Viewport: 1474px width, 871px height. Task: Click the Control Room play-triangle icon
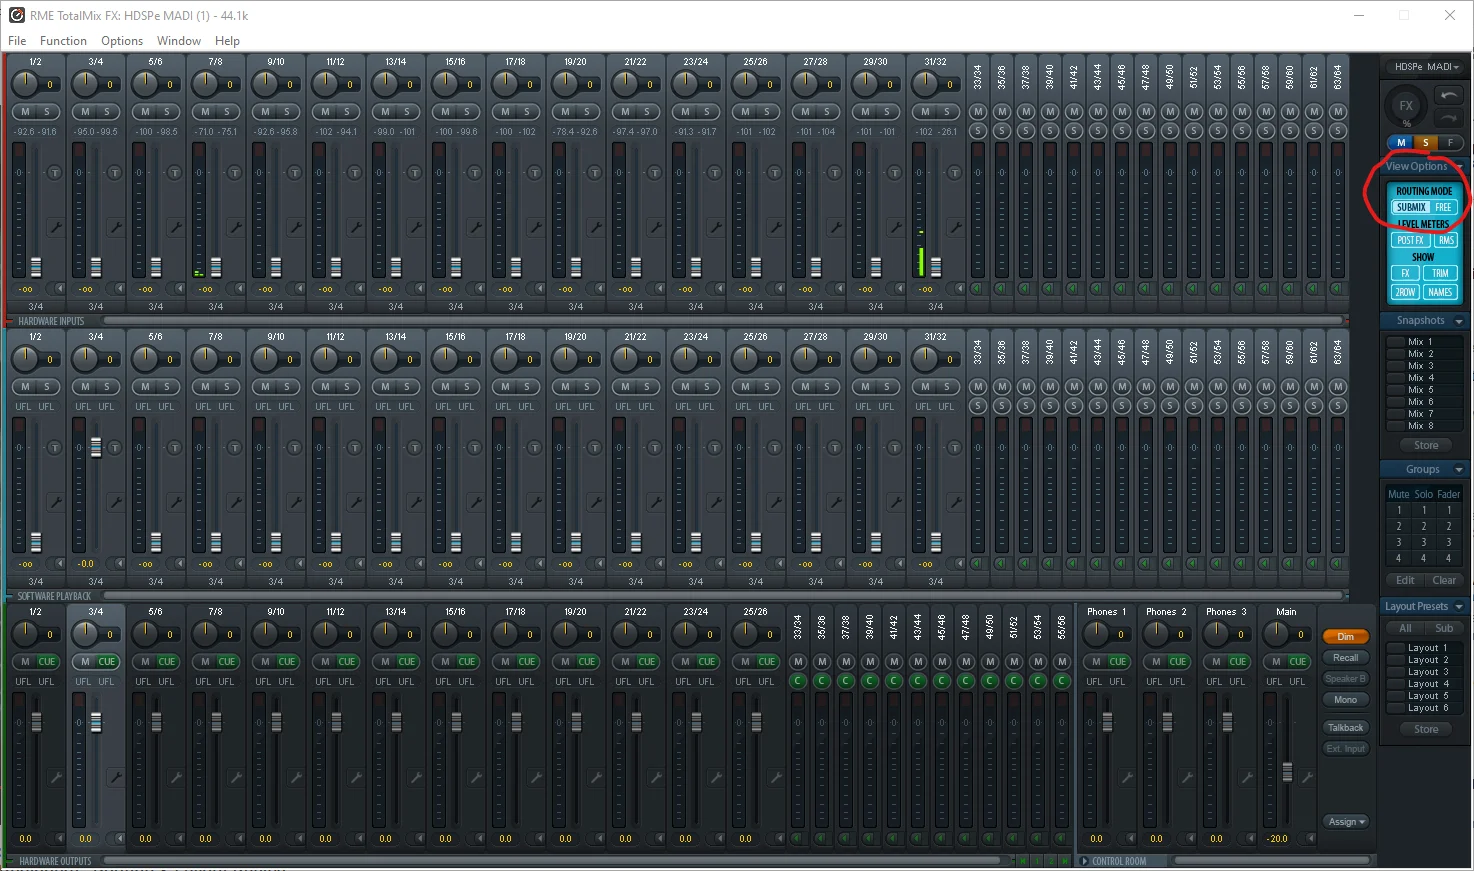pos(1085,861)
